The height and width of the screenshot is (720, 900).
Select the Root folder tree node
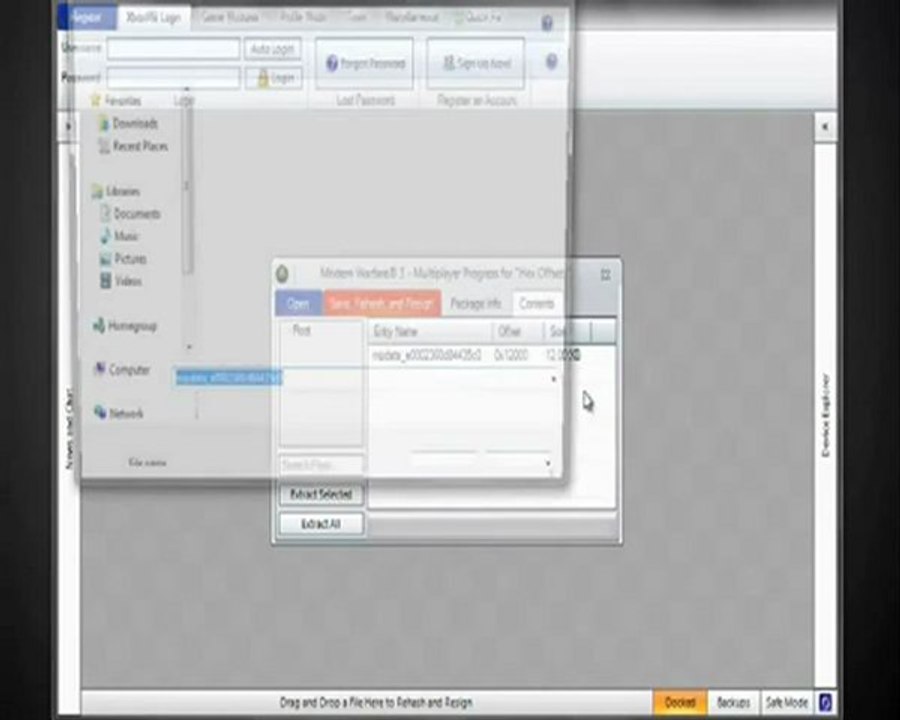pyautogui.click(x=301, y=330)
